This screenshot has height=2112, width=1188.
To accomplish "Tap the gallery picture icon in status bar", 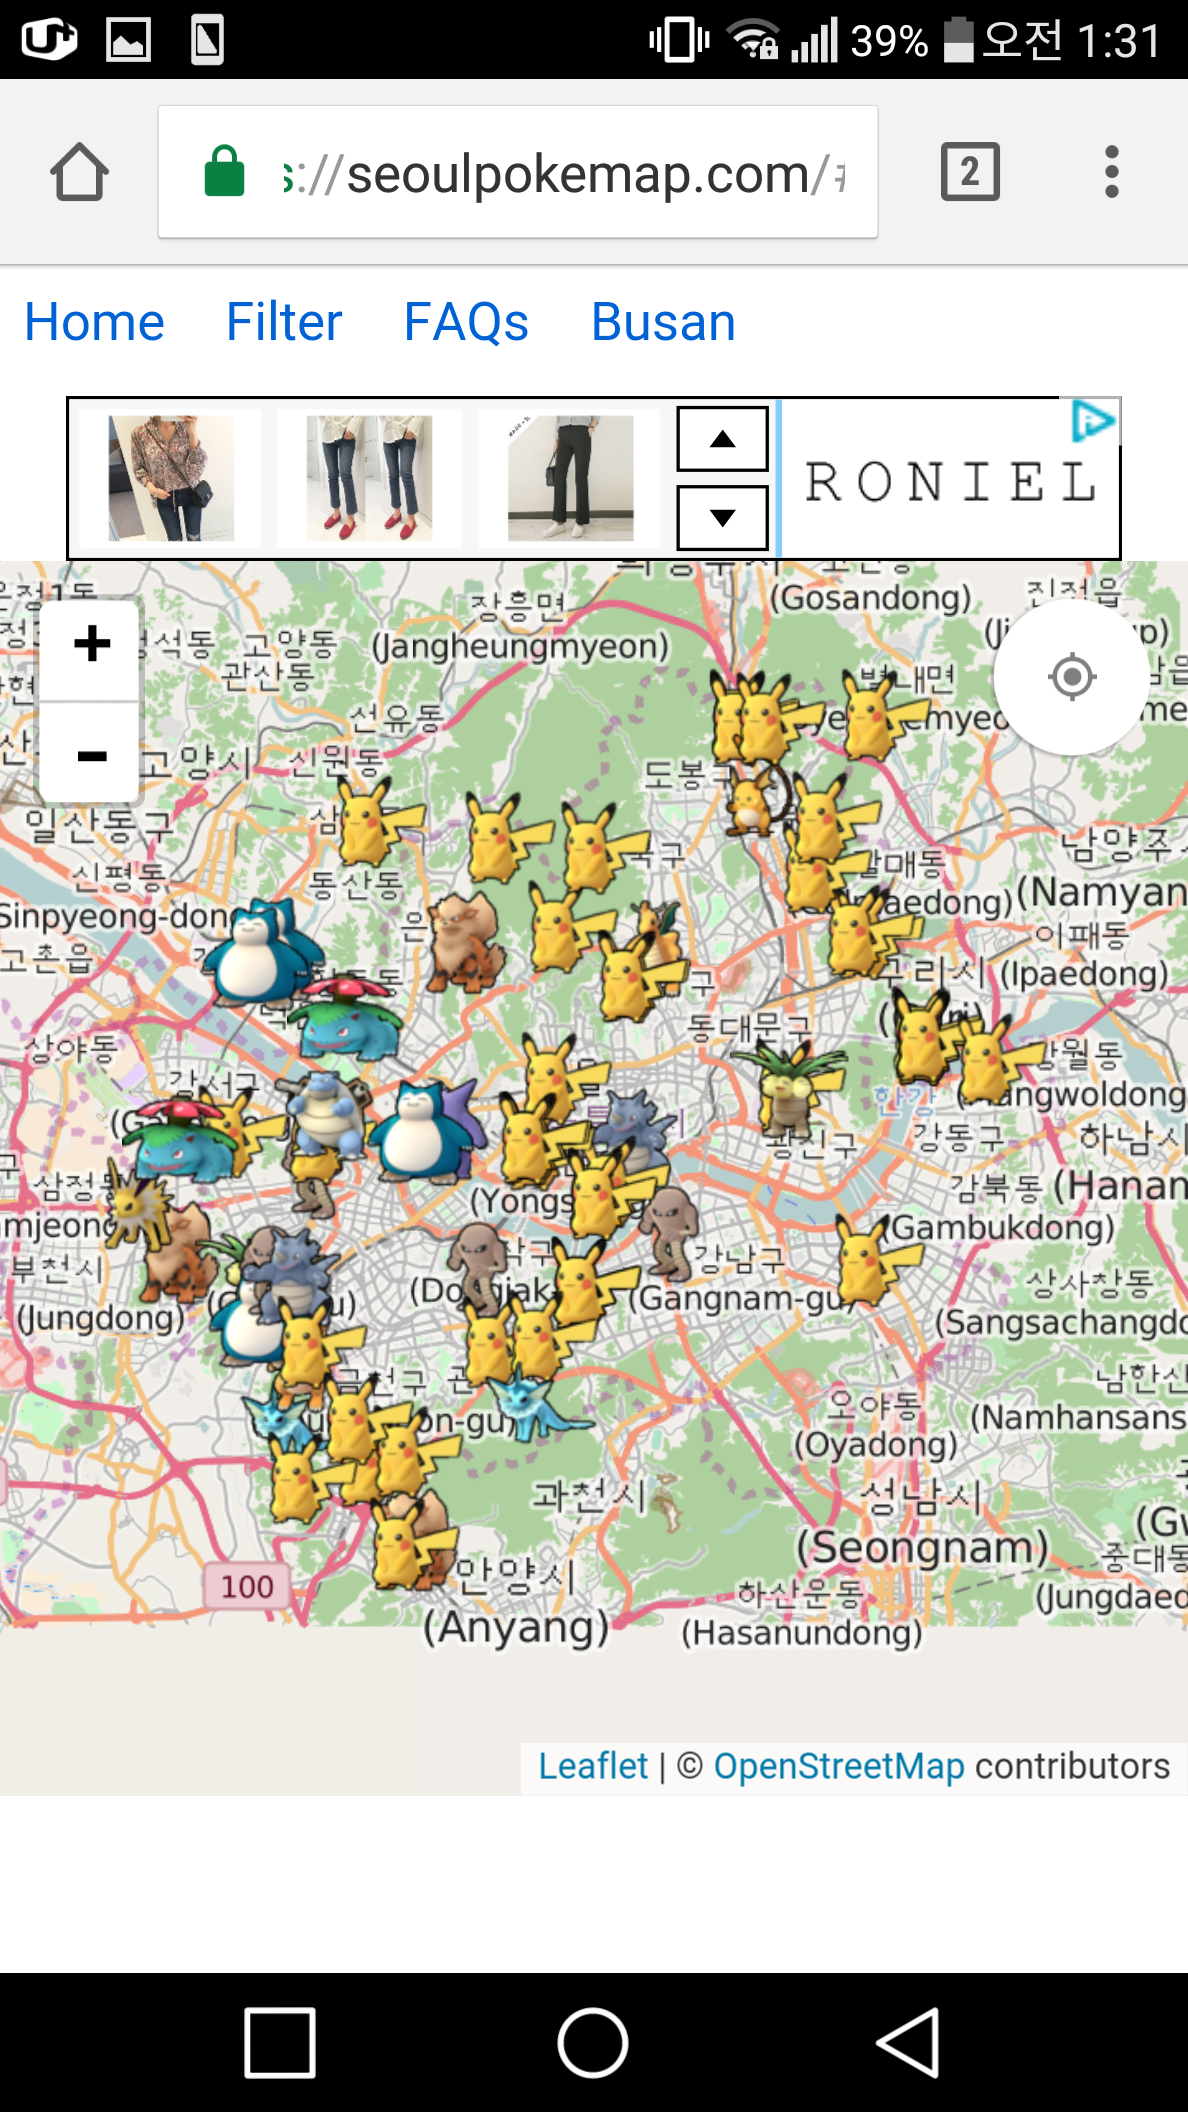I will click(x=129, y=40).
